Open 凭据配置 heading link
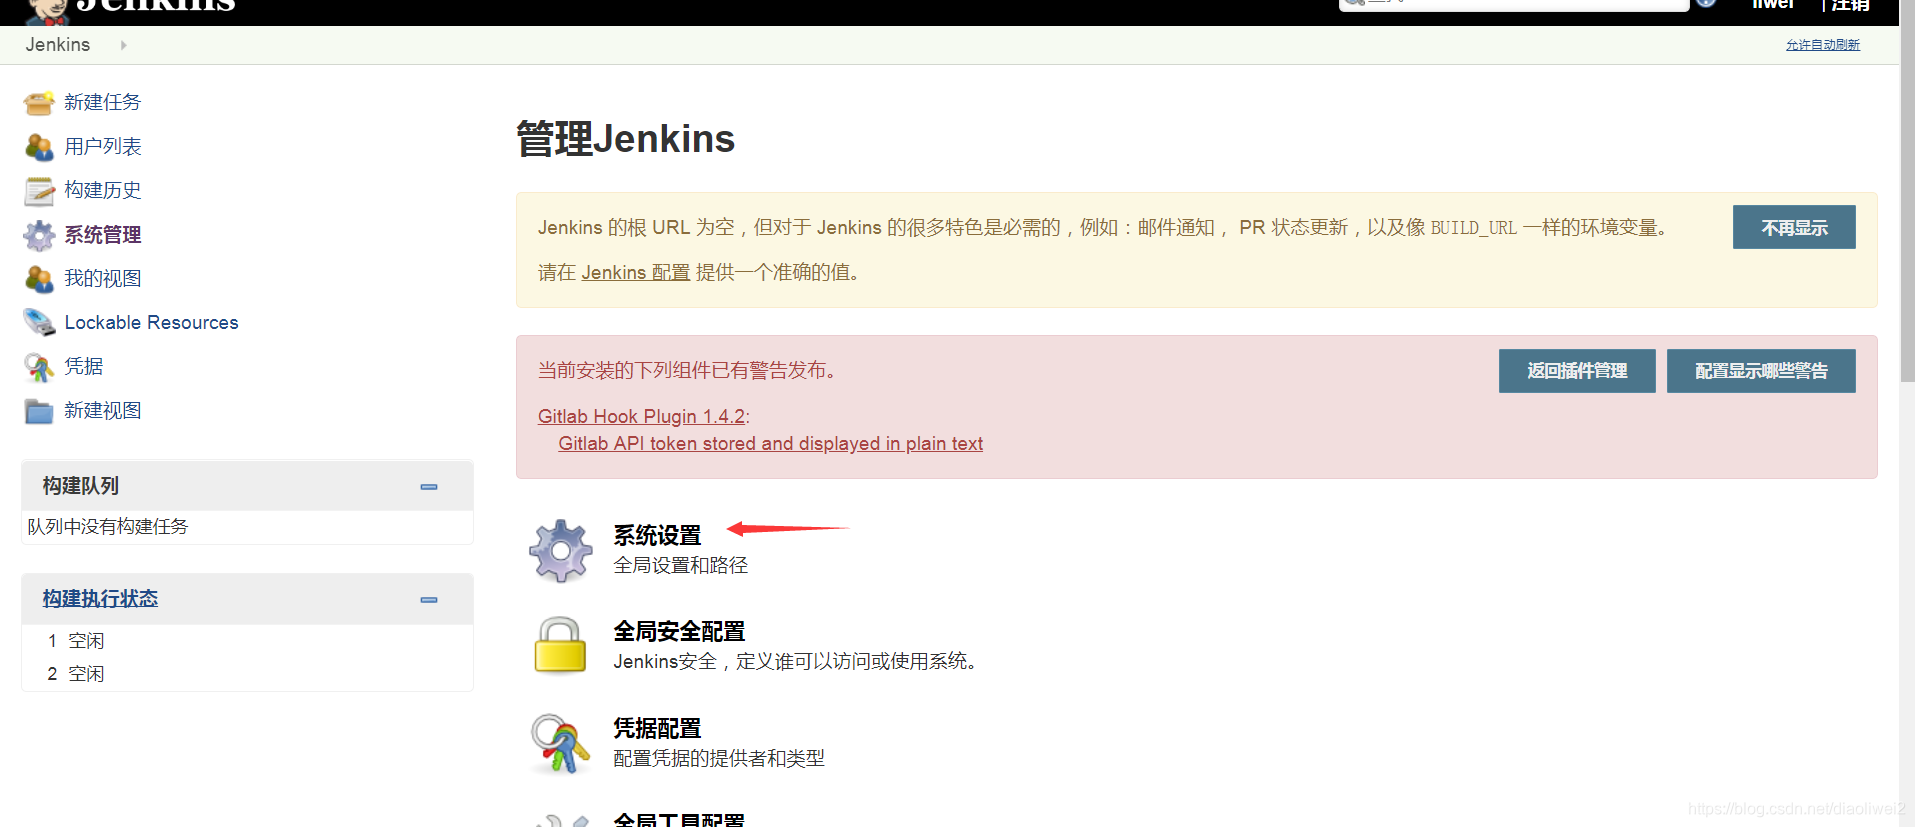The width and height of the screenshot is (1915, 827). coord(657,728)
